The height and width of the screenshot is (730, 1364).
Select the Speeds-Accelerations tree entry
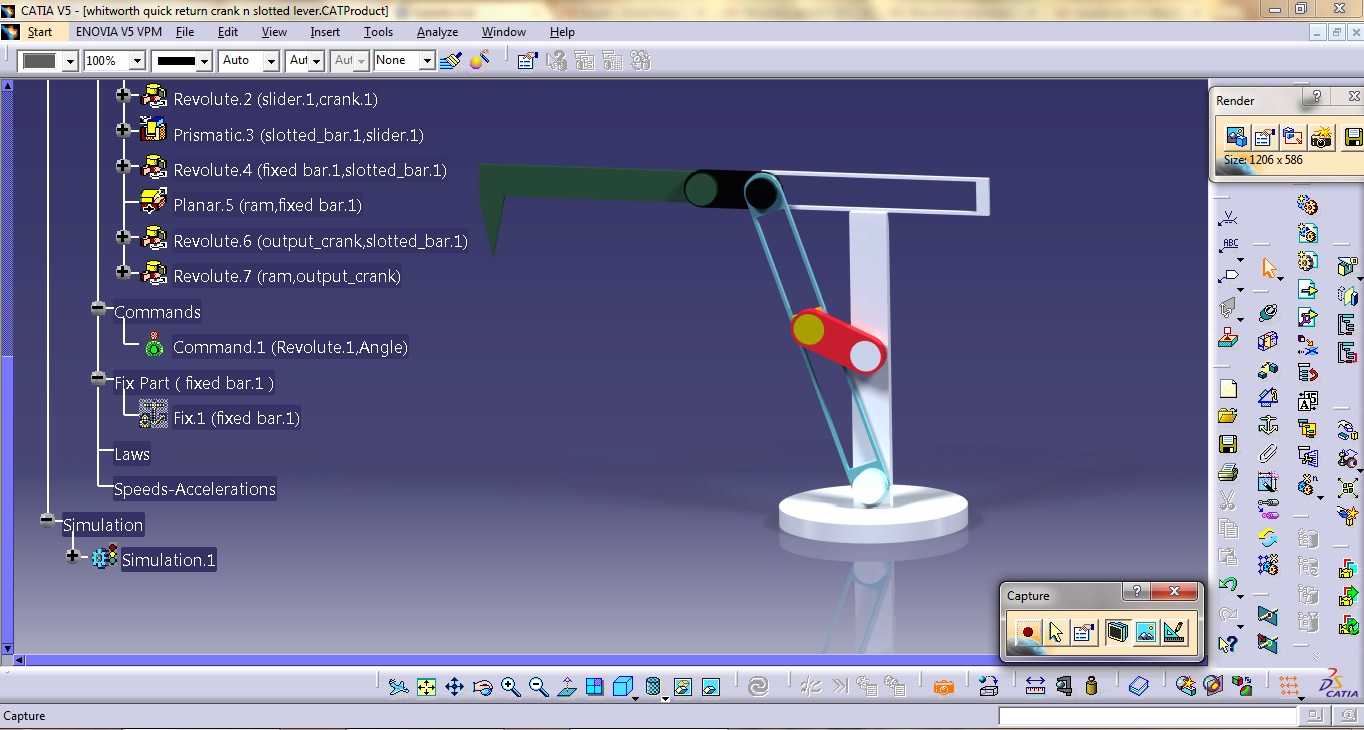coord(195,489)
